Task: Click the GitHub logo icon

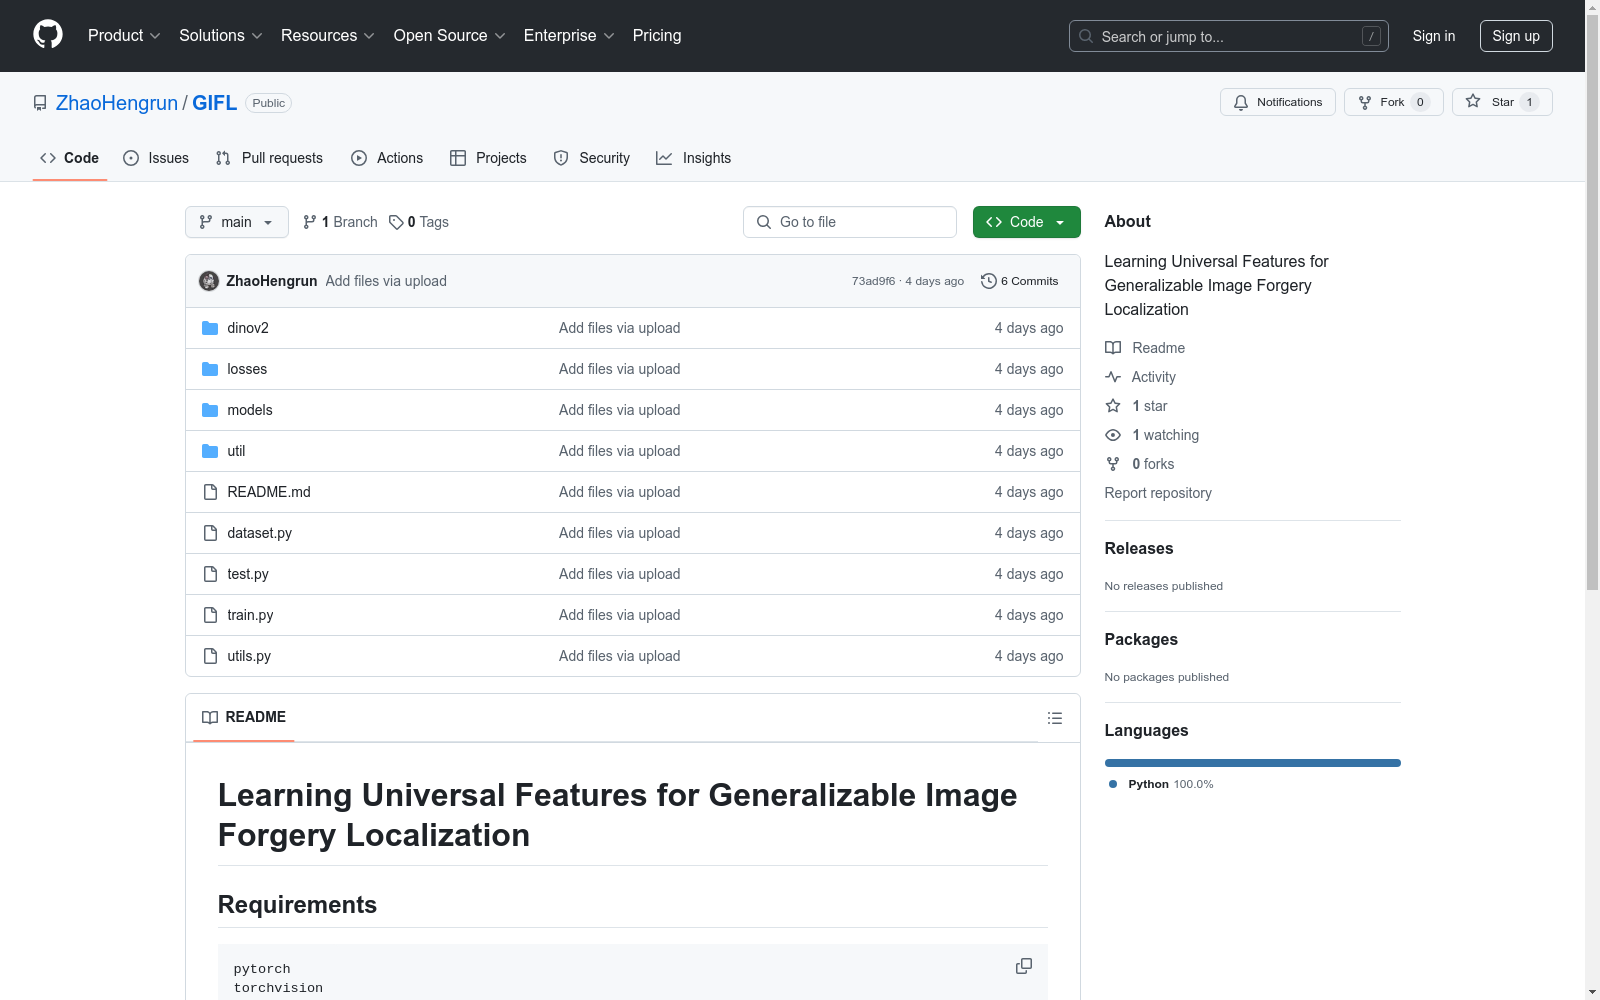Action: pyautogui.click(x=48, y=35)
